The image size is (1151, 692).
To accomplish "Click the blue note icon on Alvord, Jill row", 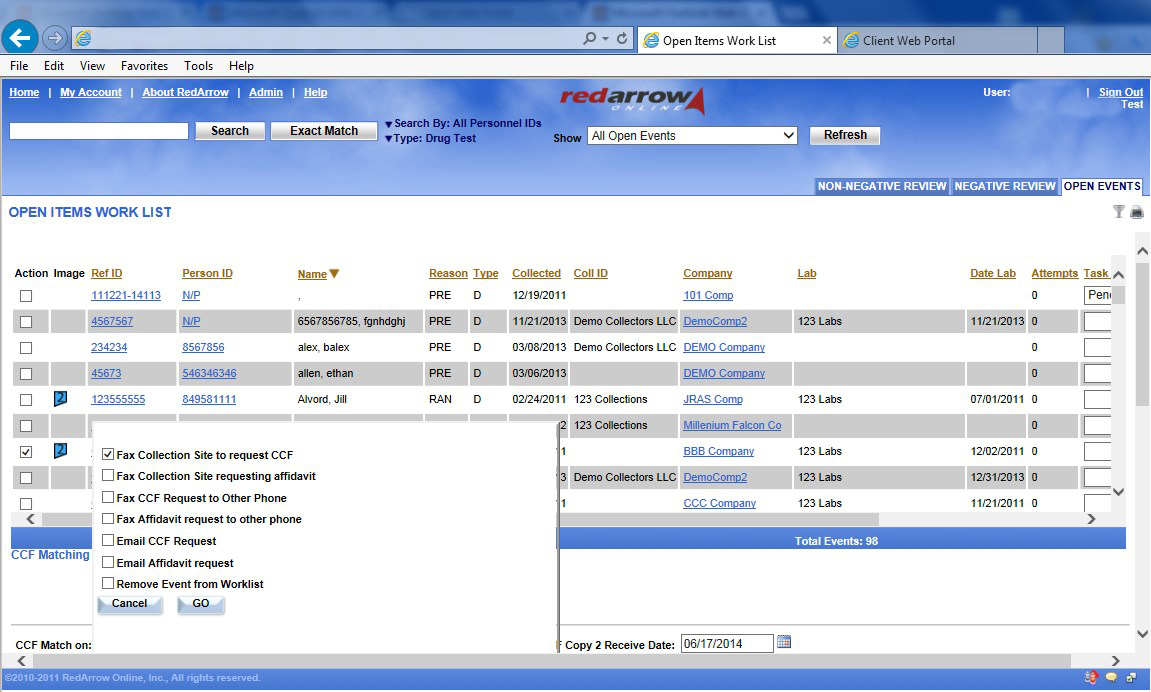I will click(x=59, y=397).
